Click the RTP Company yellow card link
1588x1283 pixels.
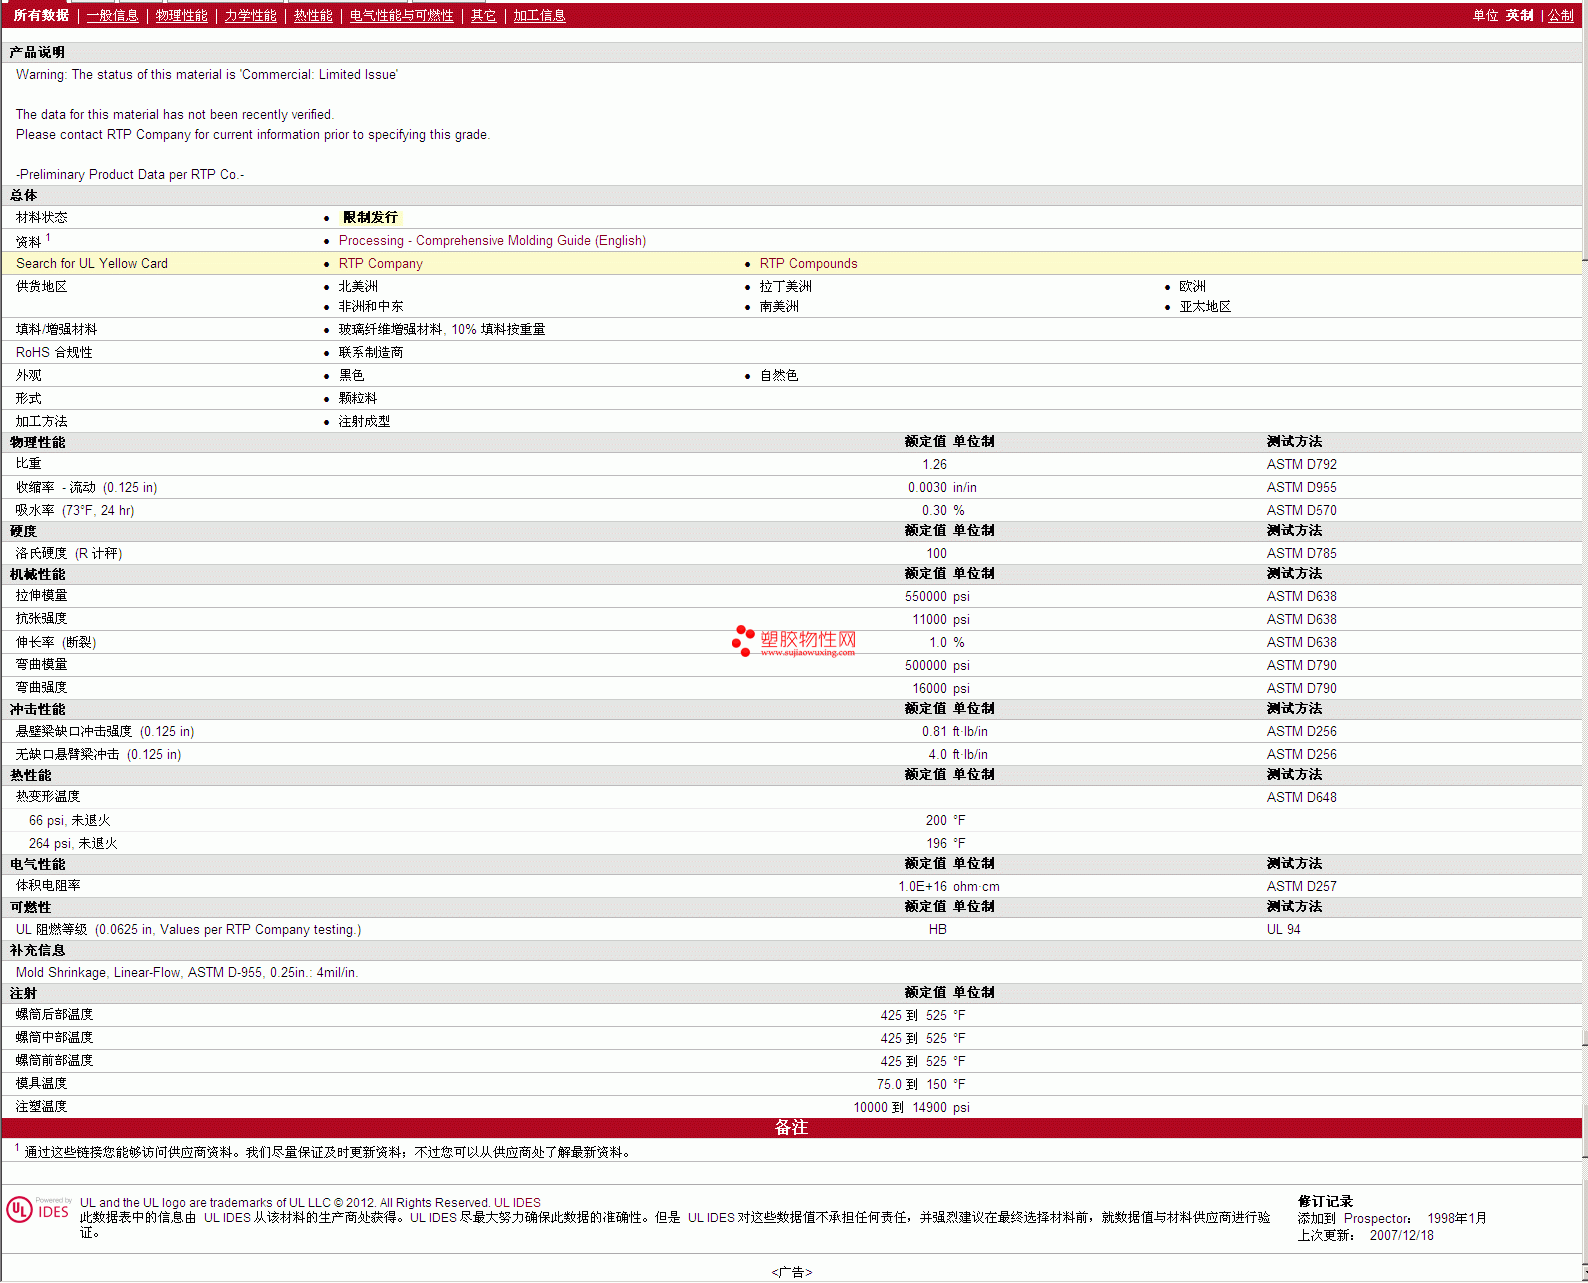point(380,264)
